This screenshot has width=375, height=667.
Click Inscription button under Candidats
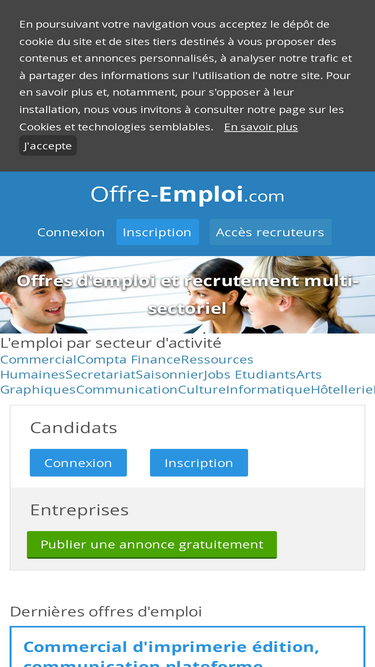click(199, 463)
